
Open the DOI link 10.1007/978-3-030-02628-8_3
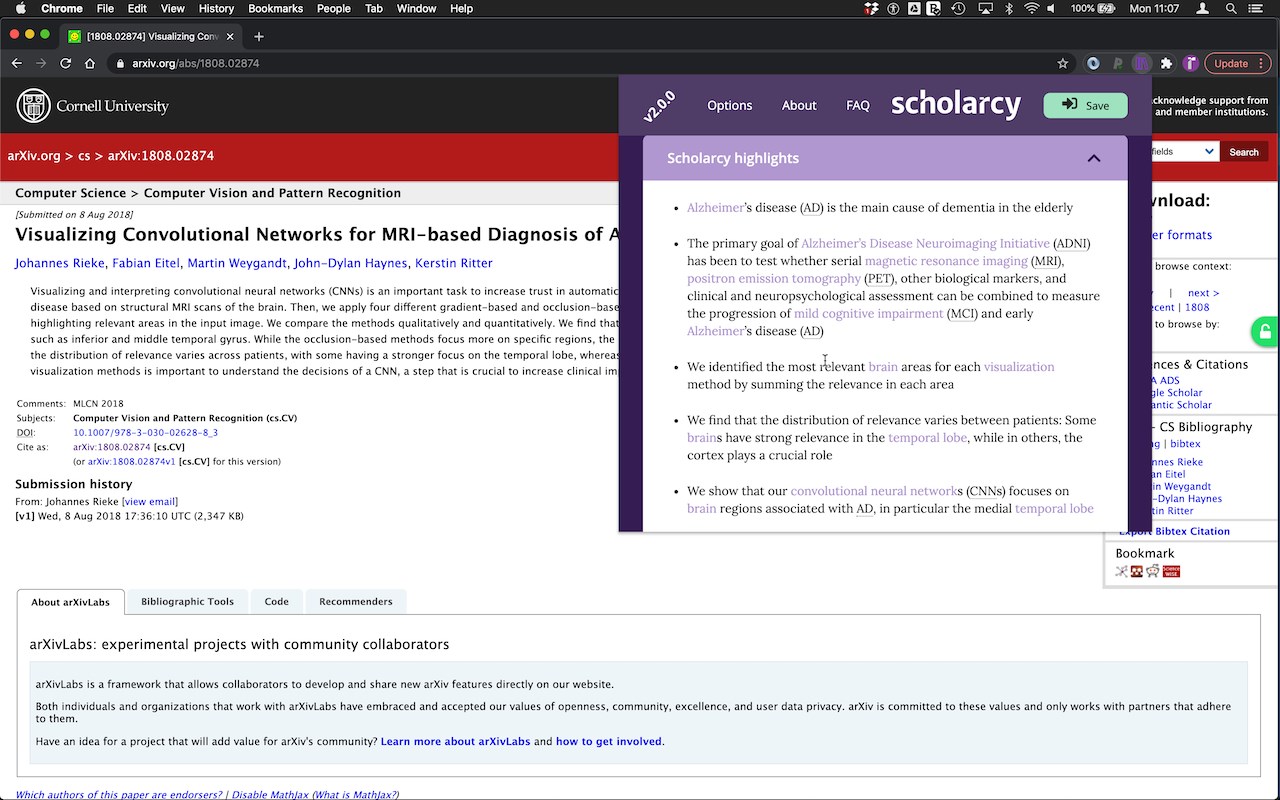145,433
